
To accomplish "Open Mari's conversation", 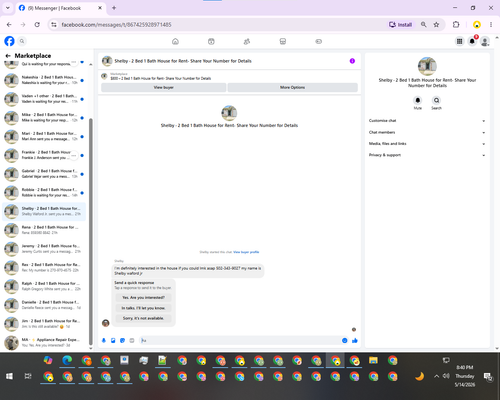I will (x=44, y=136).
